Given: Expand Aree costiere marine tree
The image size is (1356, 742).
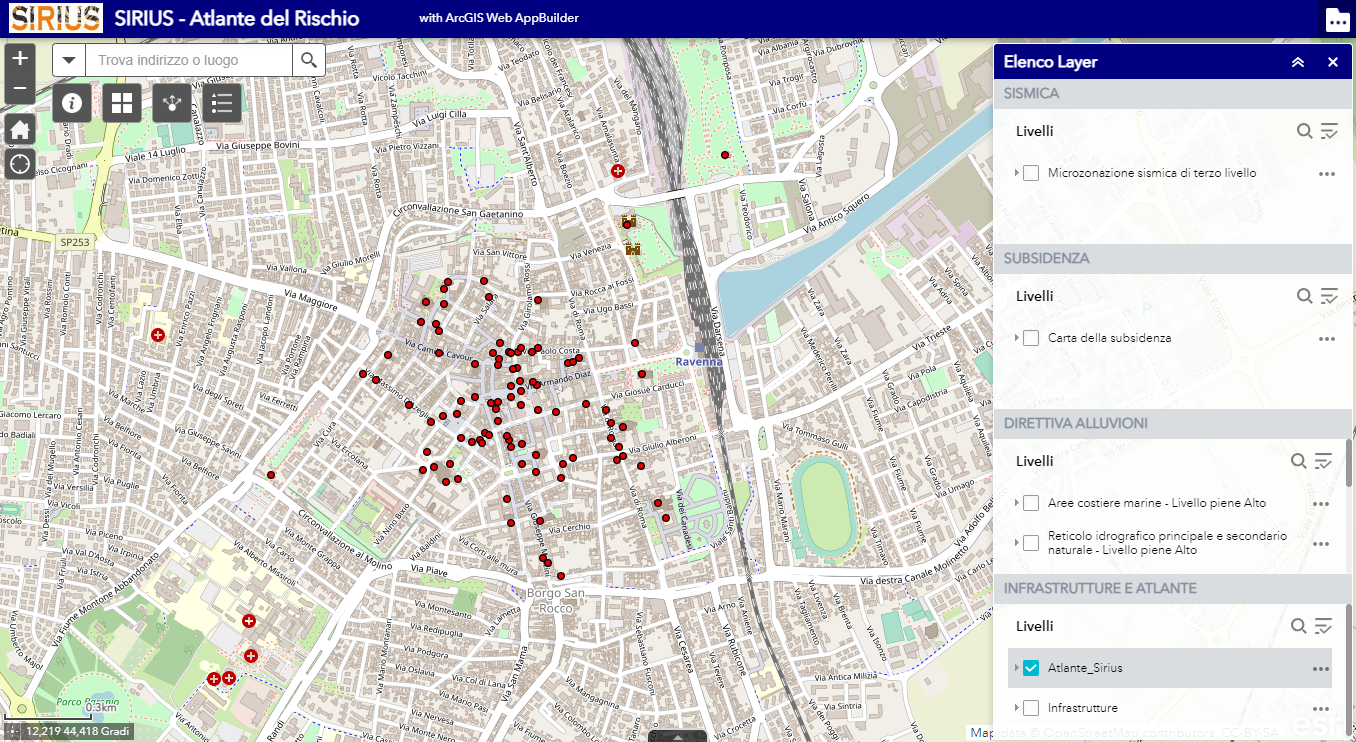Looking at the screenshot, I should 1016,503.
